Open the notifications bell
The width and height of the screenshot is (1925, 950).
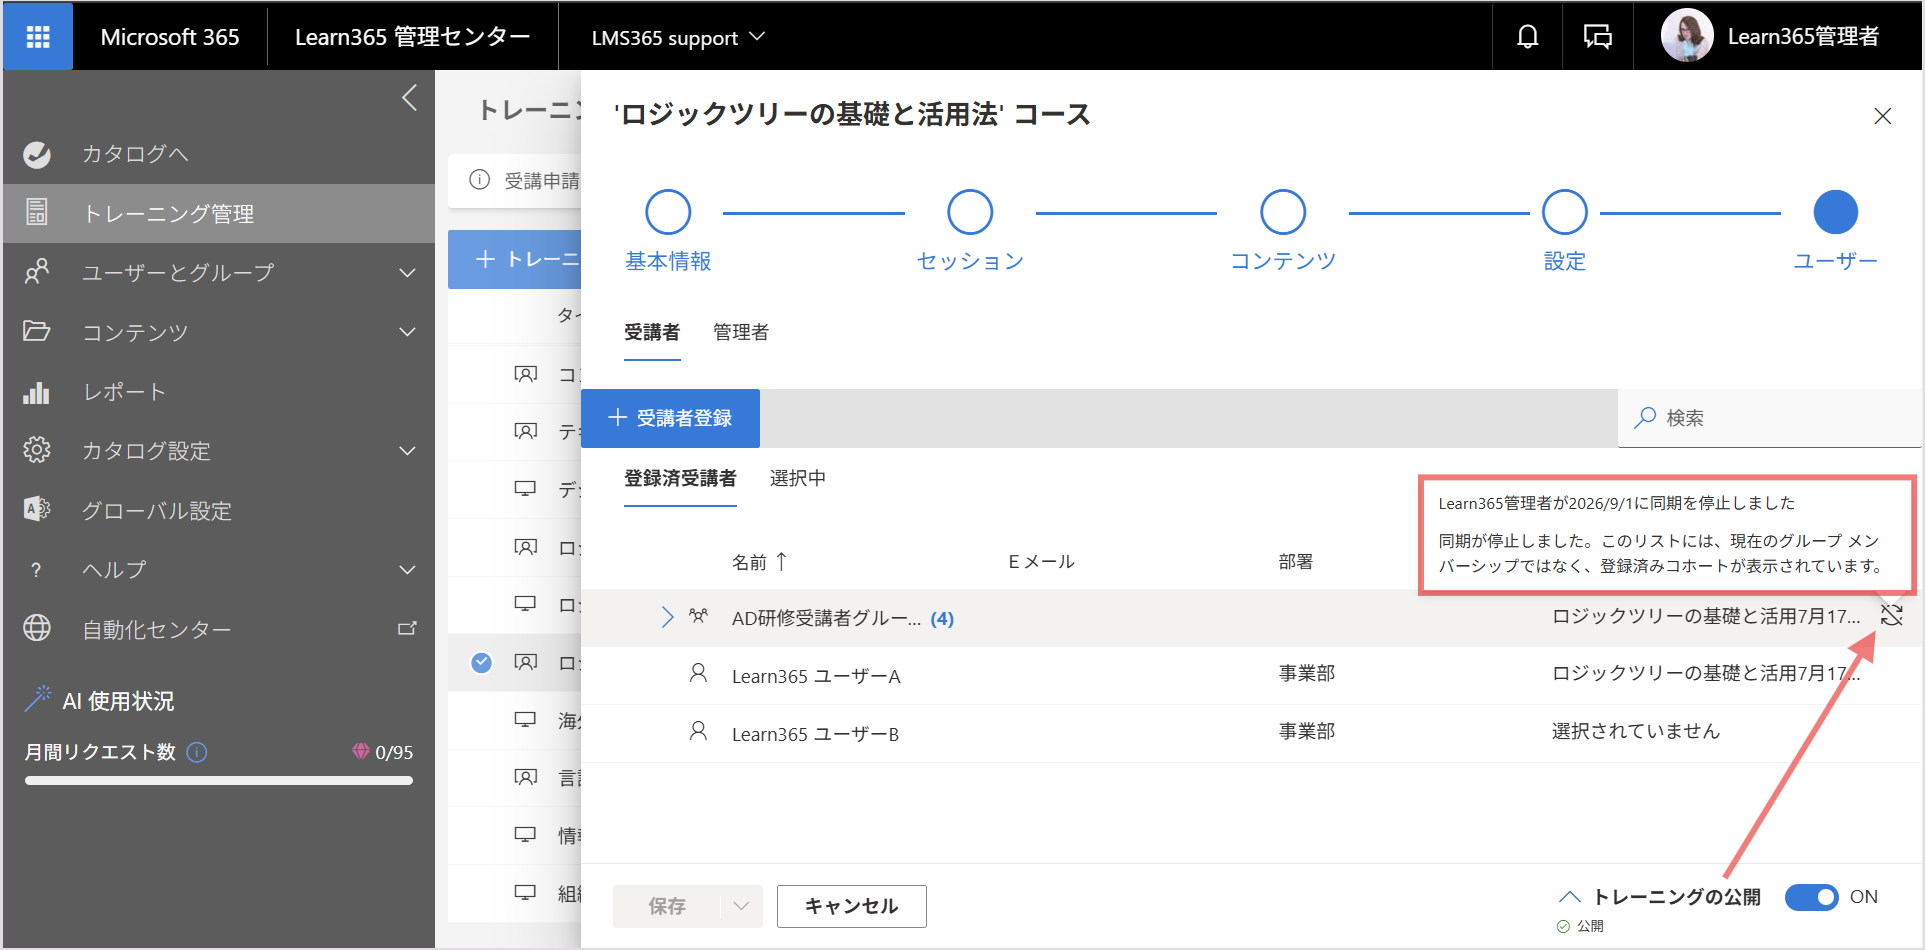tap(1527, 37)
